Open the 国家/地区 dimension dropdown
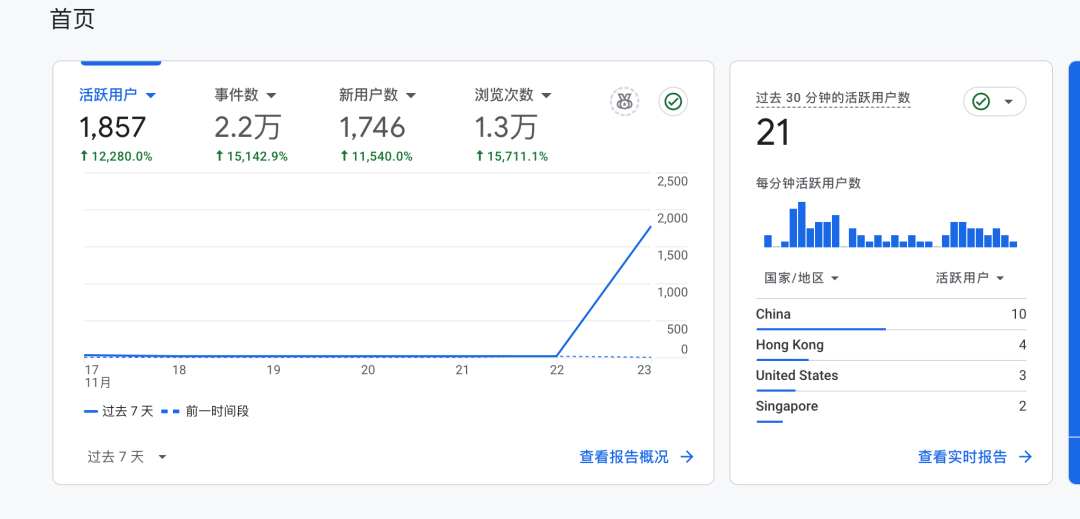 (801, 278)
